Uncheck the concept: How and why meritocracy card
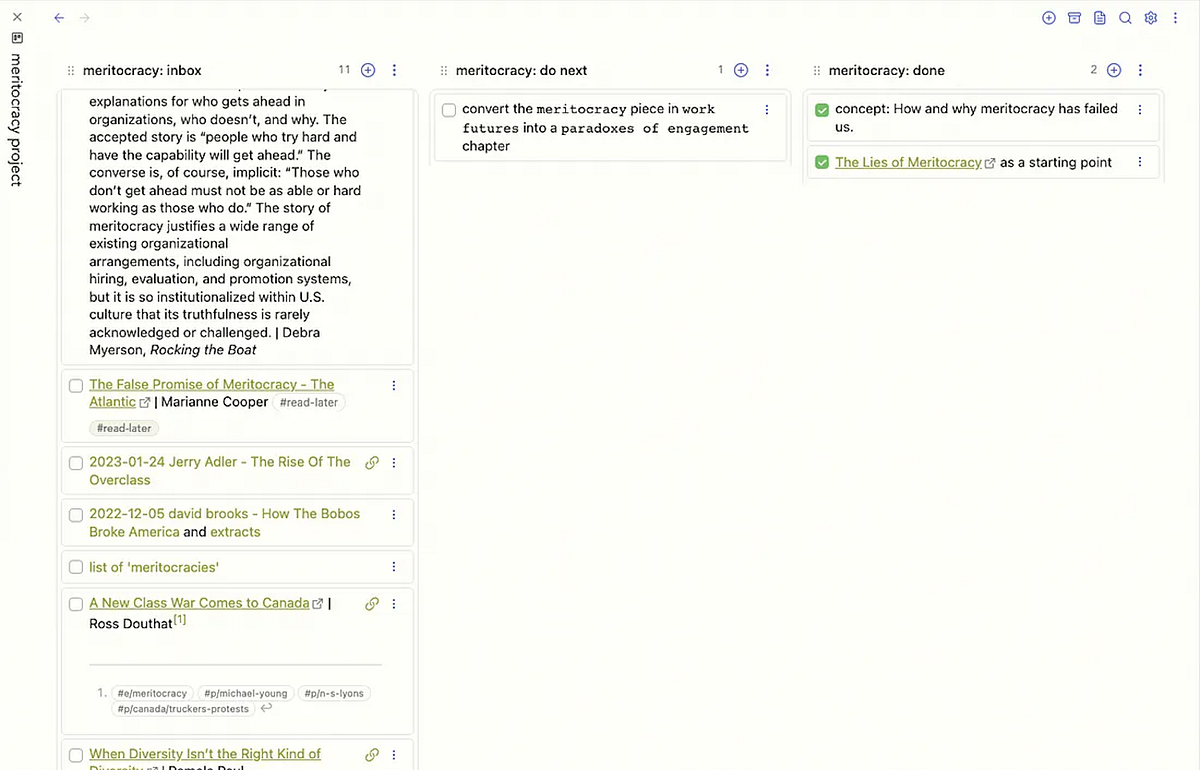1200x770 pixels. tap(822, 110)
